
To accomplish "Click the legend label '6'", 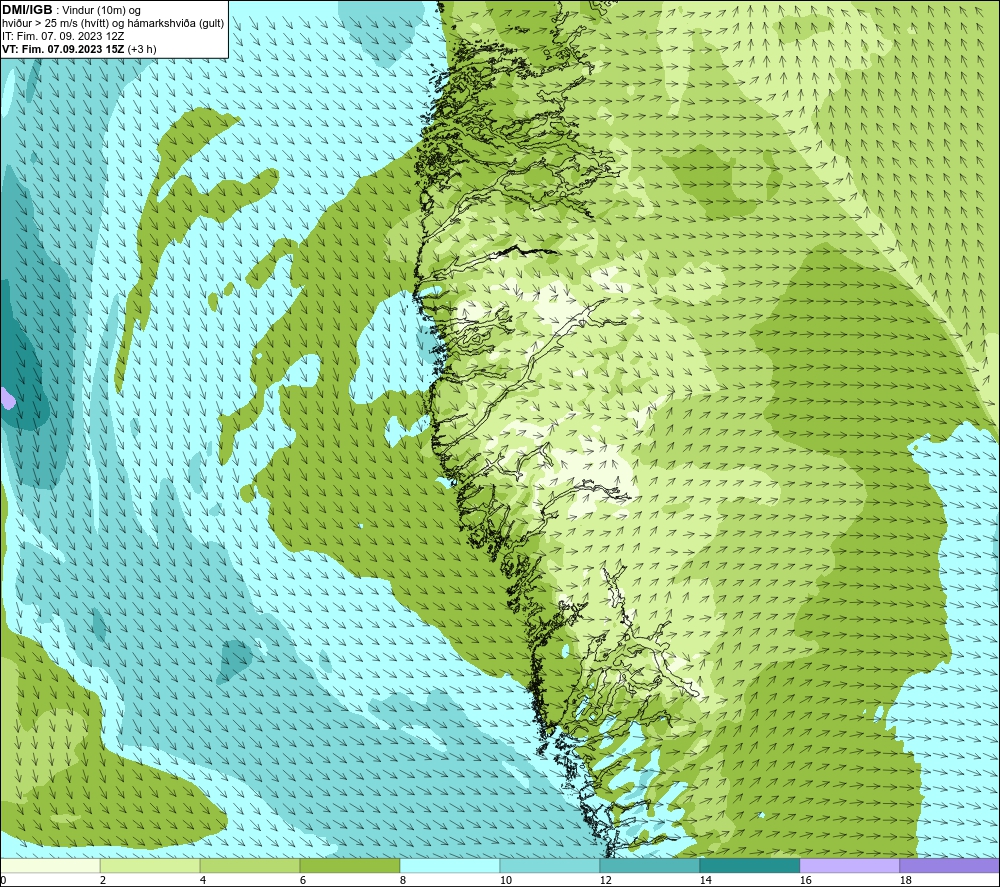I will (303, 880).
